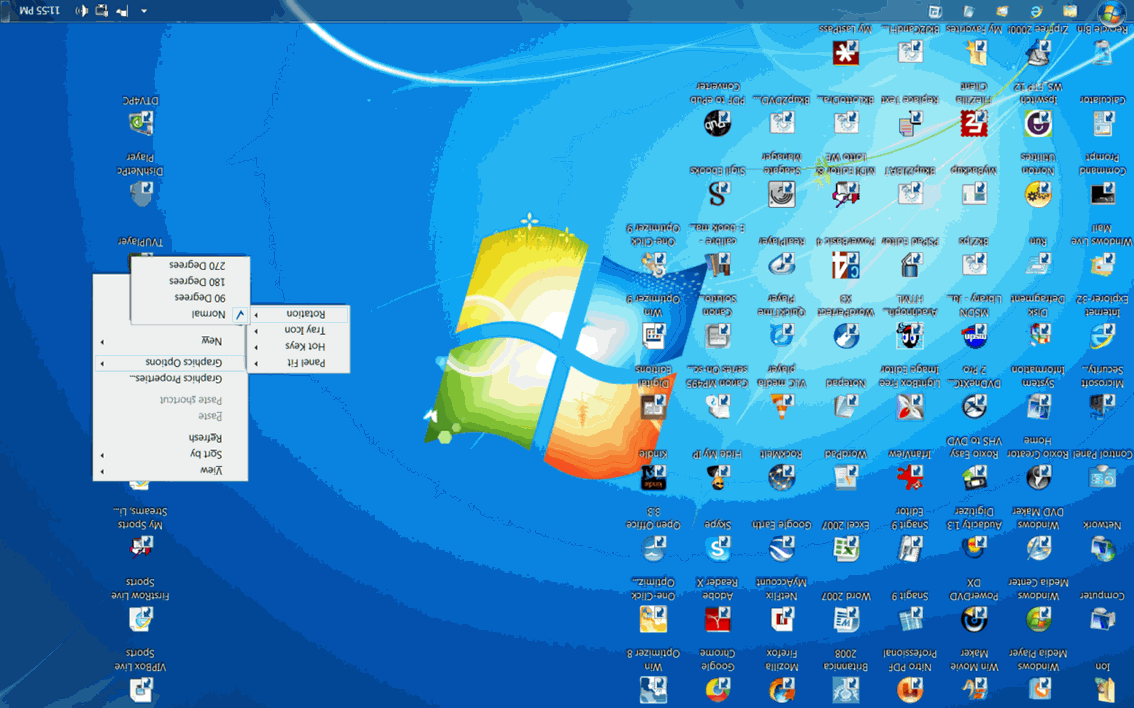Open the FileZilla Client desktop icon
The height and width of the screenshot is (708, 1134).
click(973, 123)
